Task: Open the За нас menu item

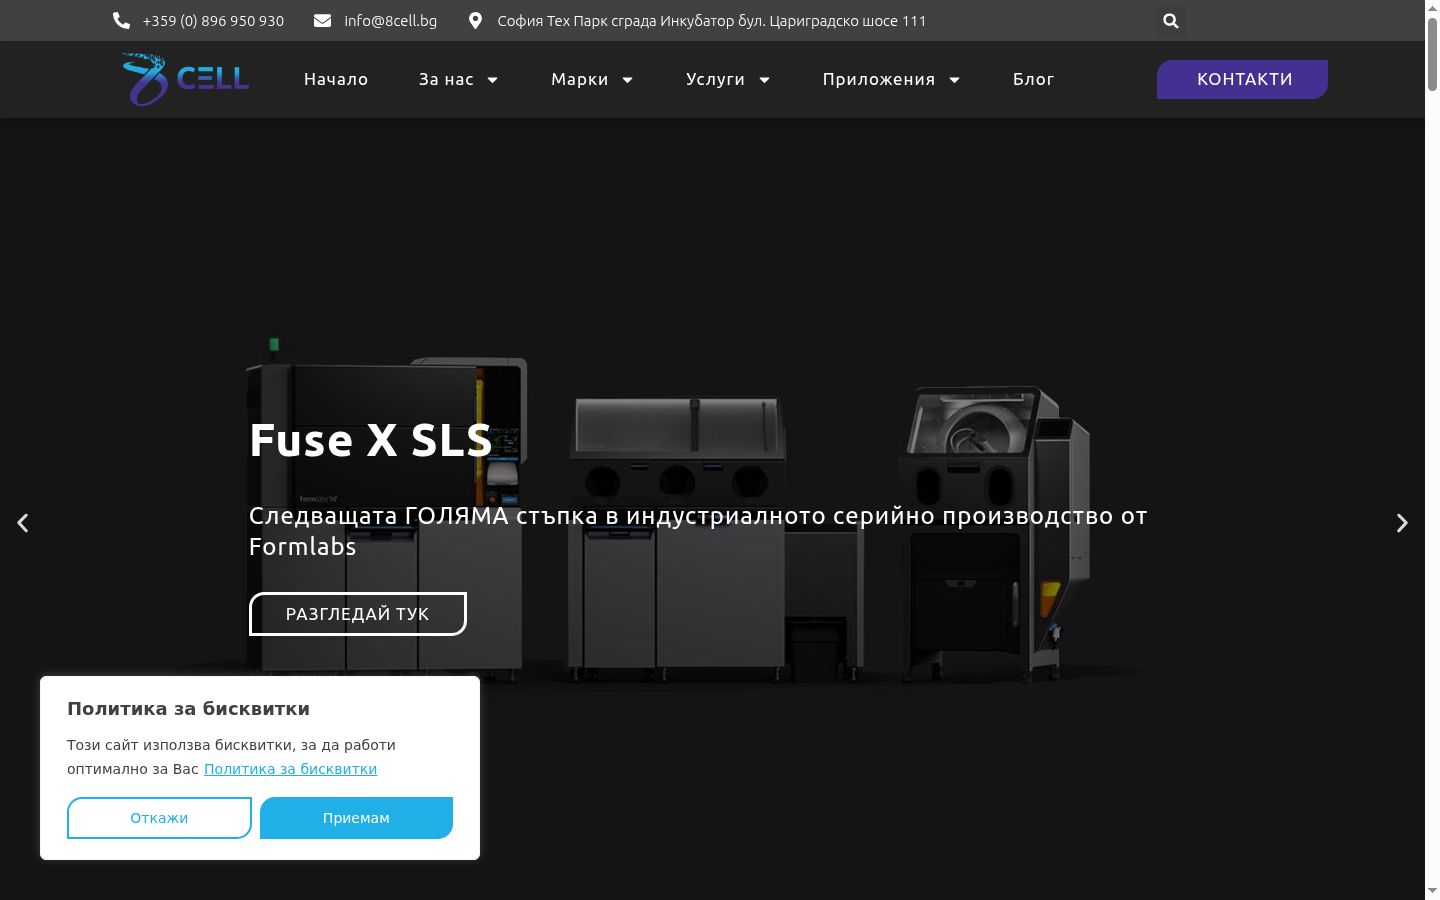Action: [x=446, y=79]
